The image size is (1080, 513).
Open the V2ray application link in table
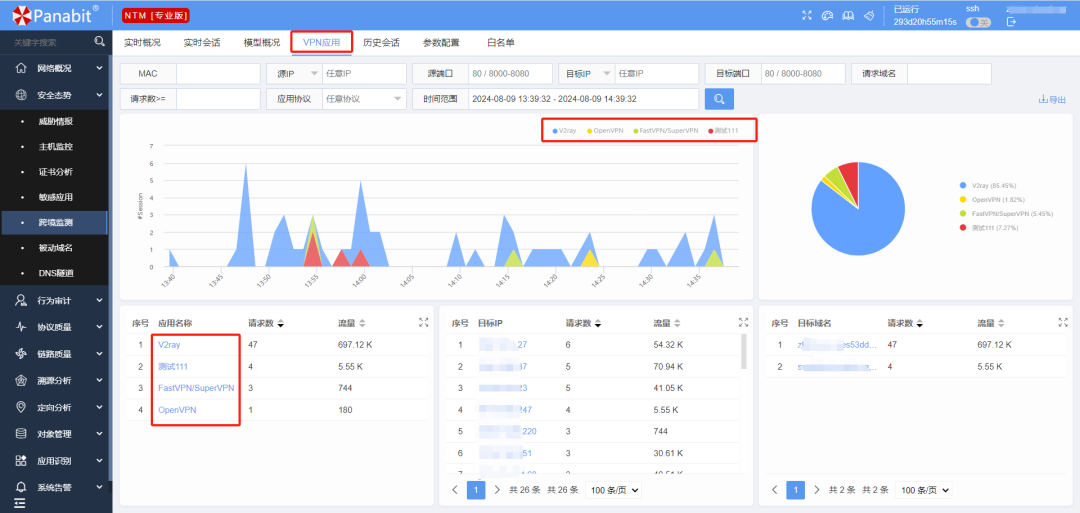(x=169, y=344)
